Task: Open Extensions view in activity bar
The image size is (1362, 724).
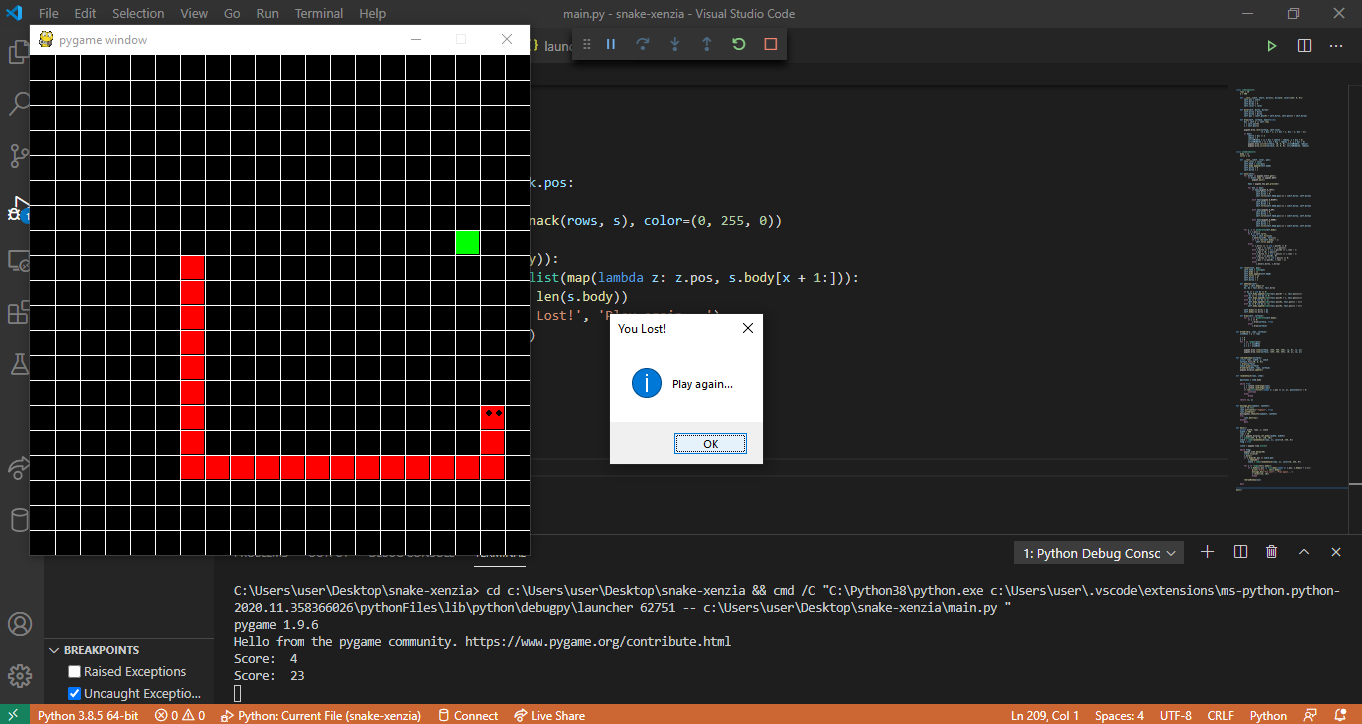Action: click(x=20, y=312)
